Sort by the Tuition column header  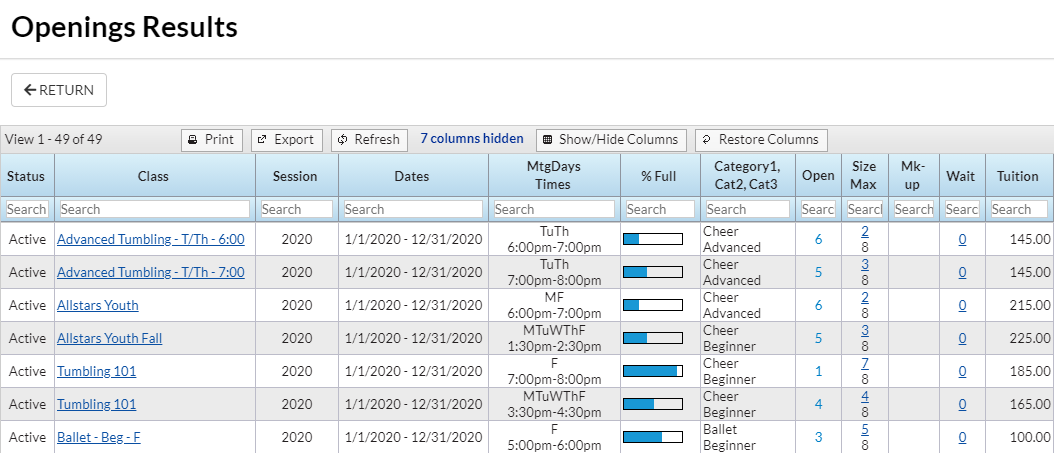point(1018,176)
